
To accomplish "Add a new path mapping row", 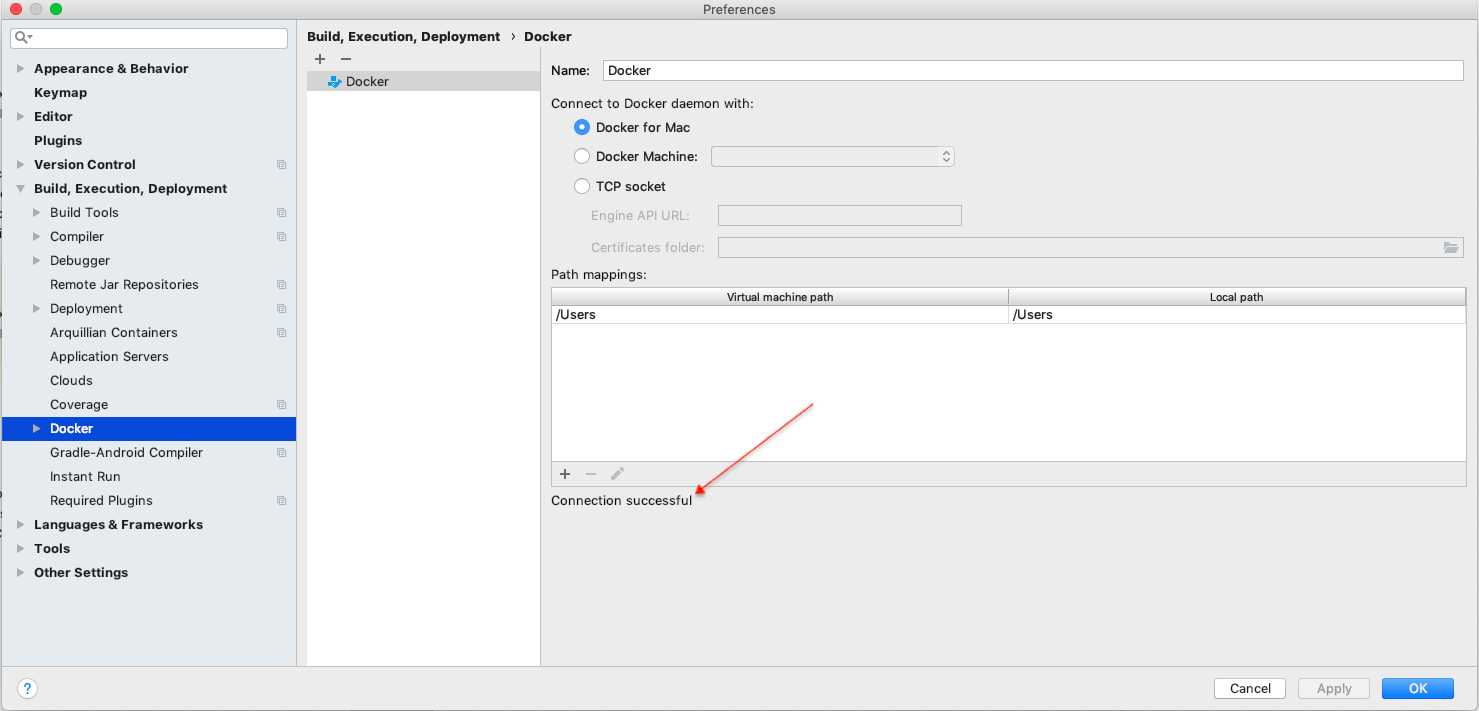I will [565, 474].
